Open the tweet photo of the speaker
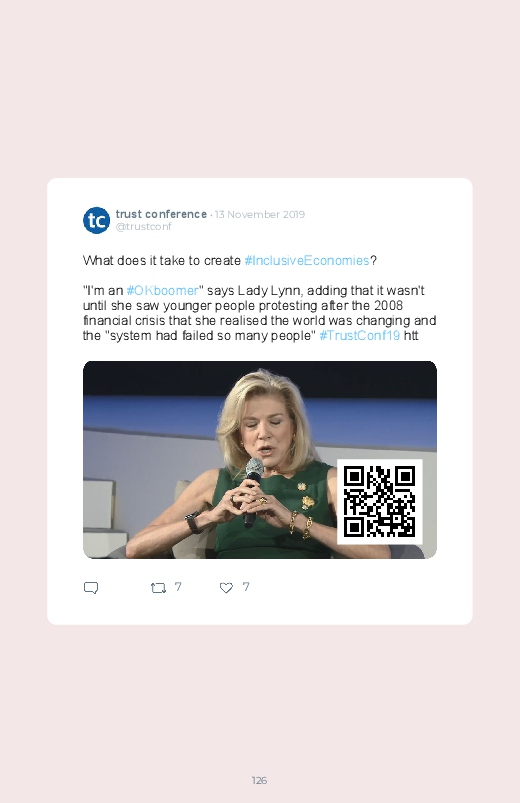Screen dimensions: 520x803 point(260,459)
